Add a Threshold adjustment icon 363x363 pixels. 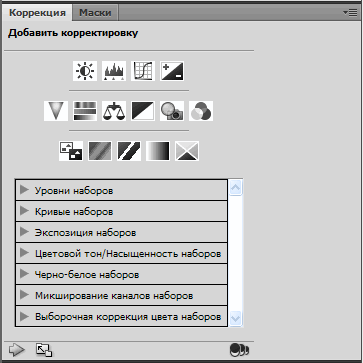tap(129, 151)
